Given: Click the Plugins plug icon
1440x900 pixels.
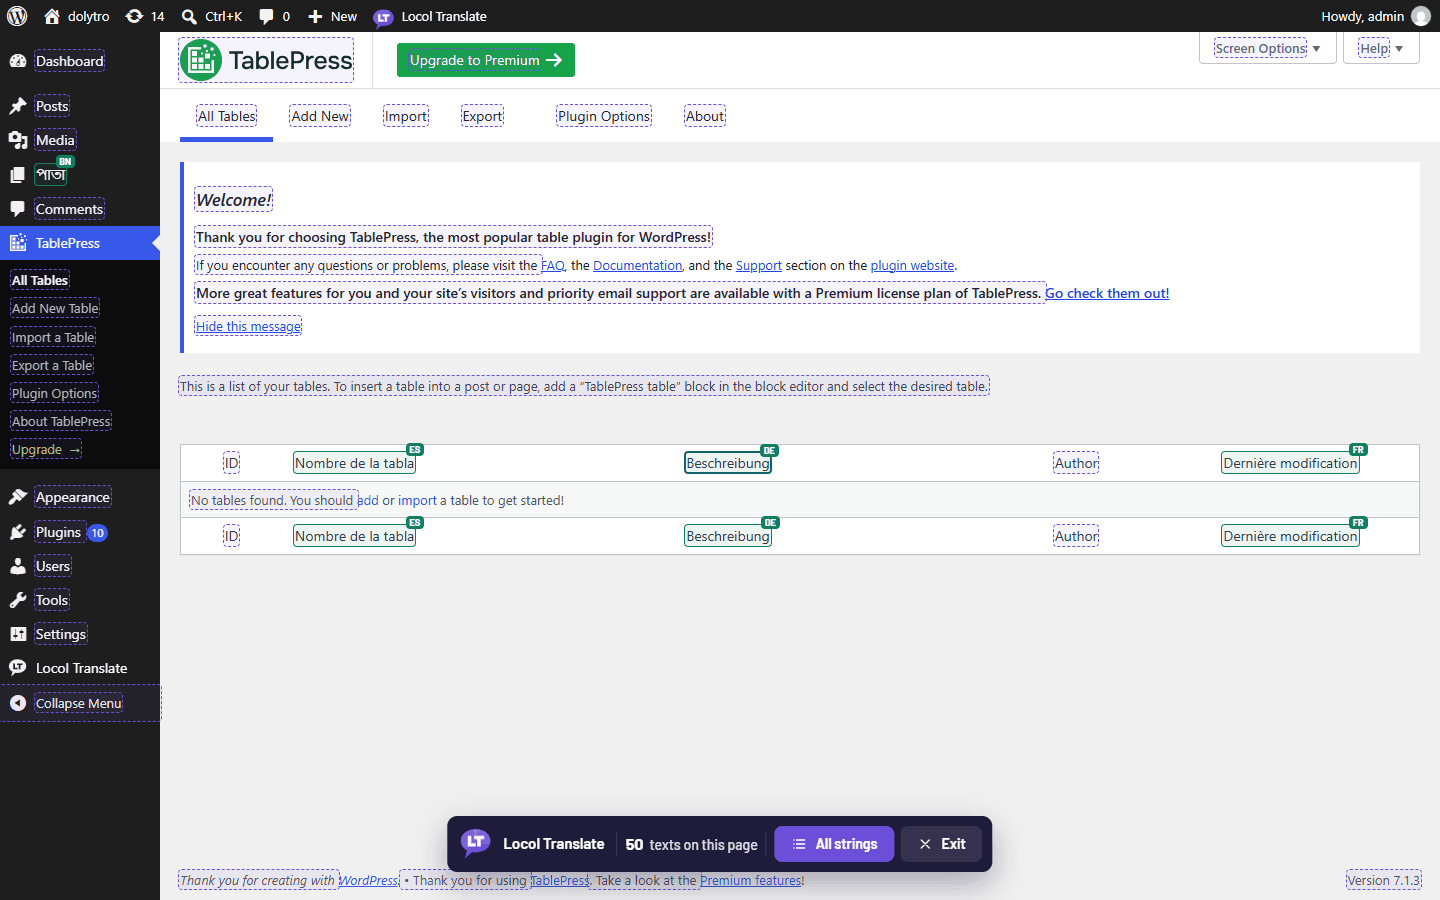Looking at the screenshot, I should (18, 532).
